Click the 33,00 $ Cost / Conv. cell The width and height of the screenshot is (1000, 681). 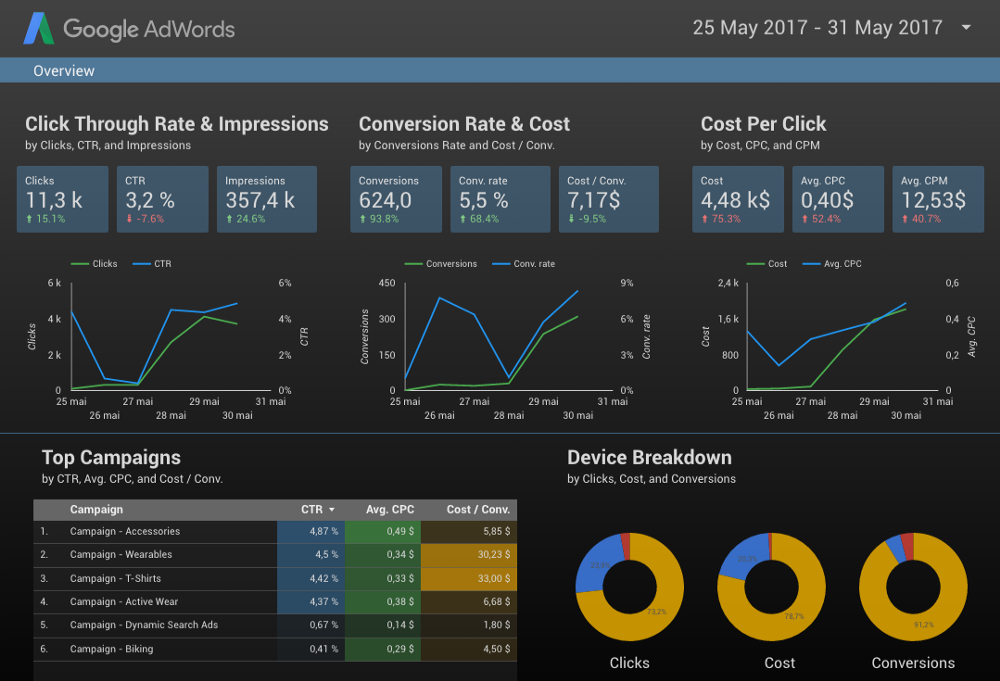coord(469,578)
